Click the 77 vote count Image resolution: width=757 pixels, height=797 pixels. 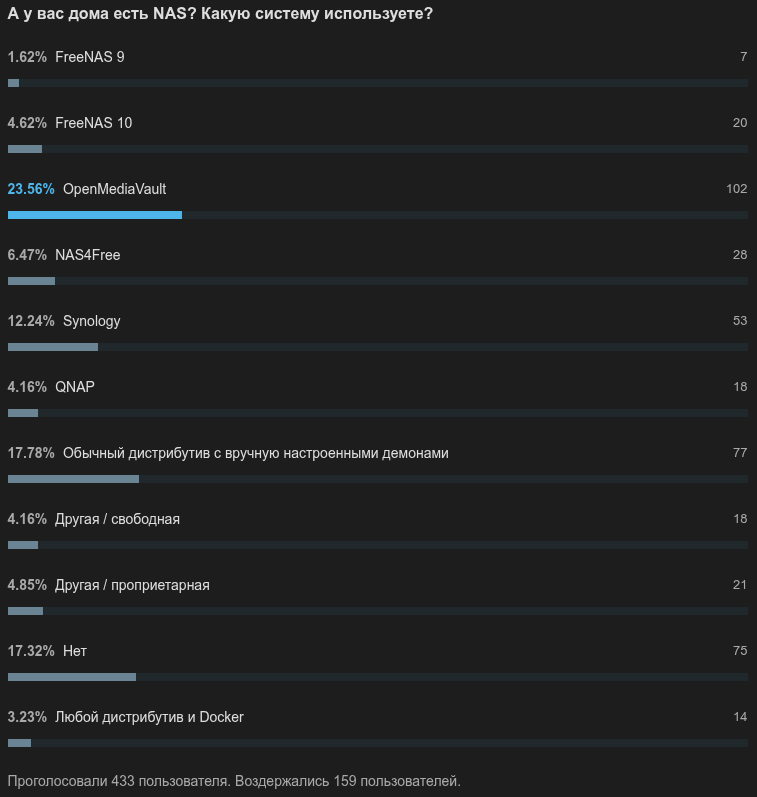pos(740,453)
